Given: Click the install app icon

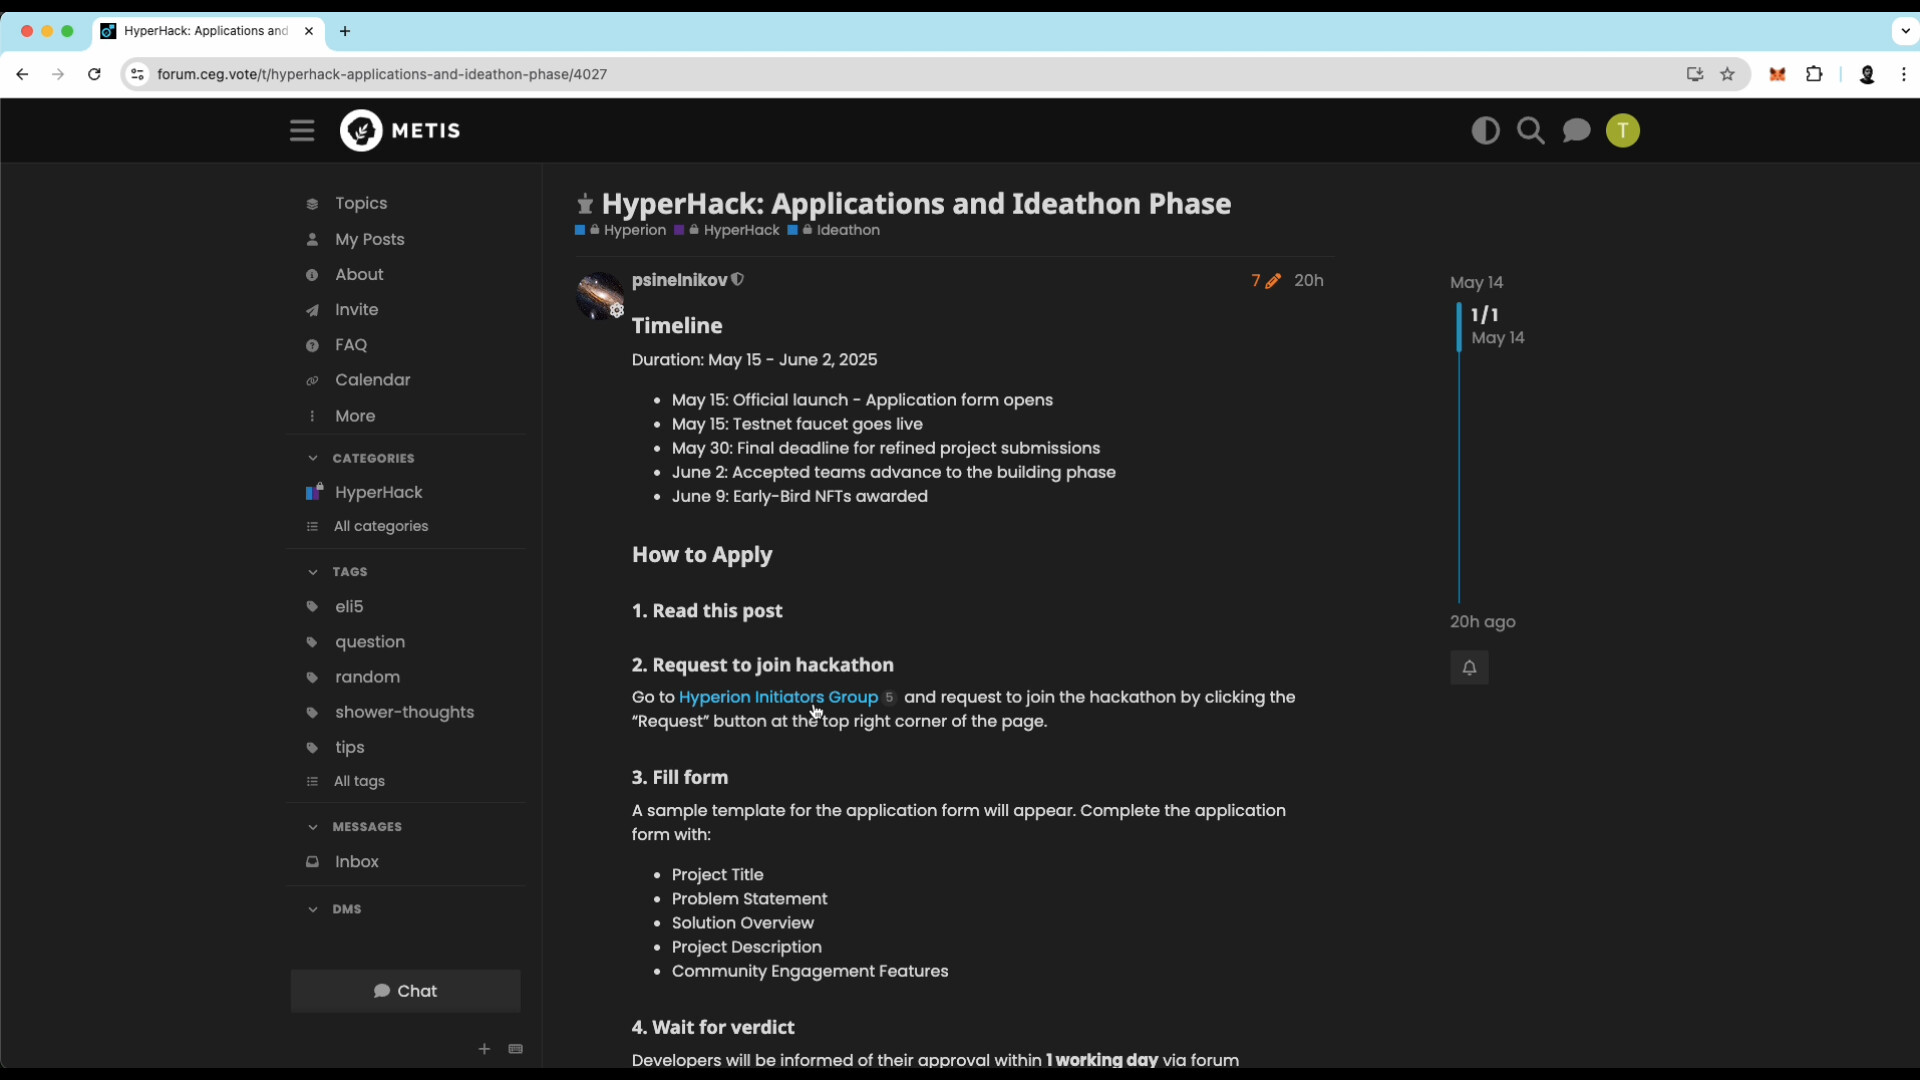Looking at the screenshot, I should [x=1694, y=74].
